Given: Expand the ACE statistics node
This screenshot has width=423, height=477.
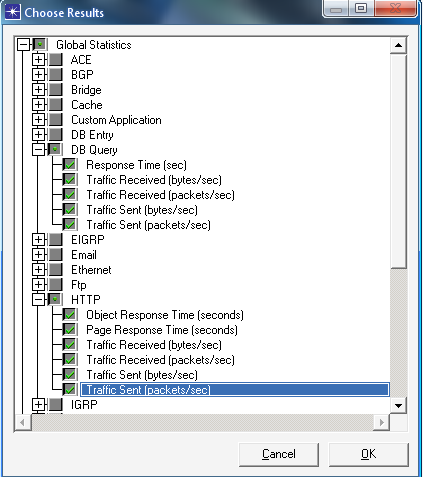Looking at the screenshot, I should tap(38, 60).
